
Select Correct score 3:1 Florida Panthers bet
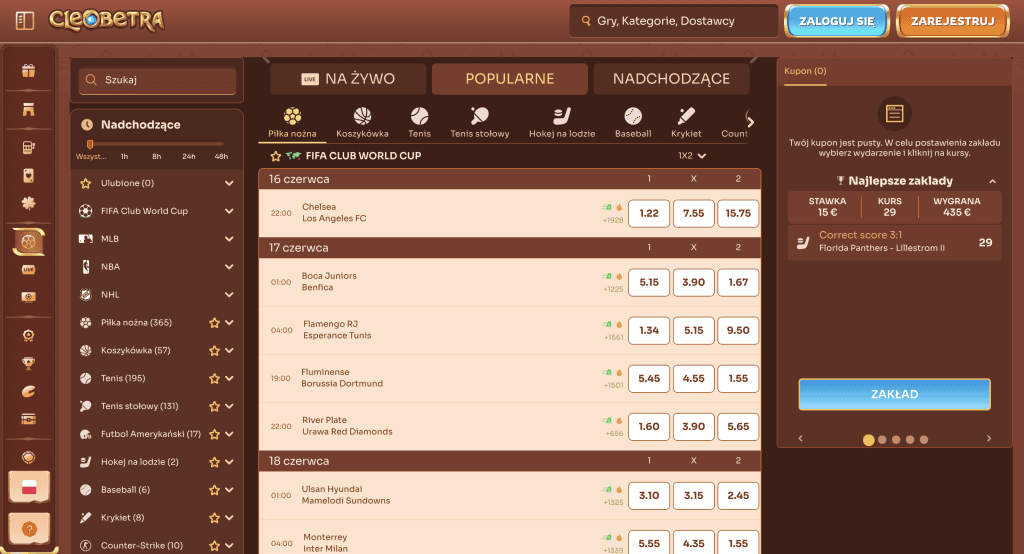(894, 242)
